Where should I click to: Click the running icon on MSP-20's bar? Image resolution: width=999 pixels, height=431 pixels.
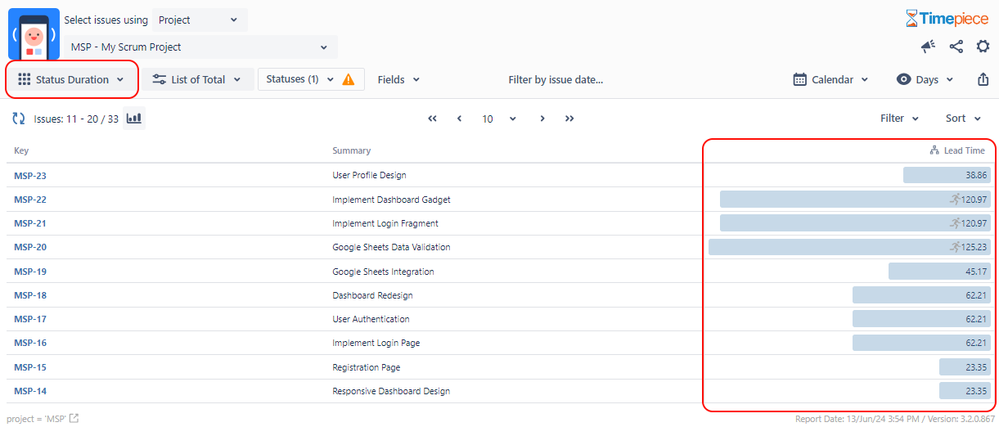(x=954, y=247)
